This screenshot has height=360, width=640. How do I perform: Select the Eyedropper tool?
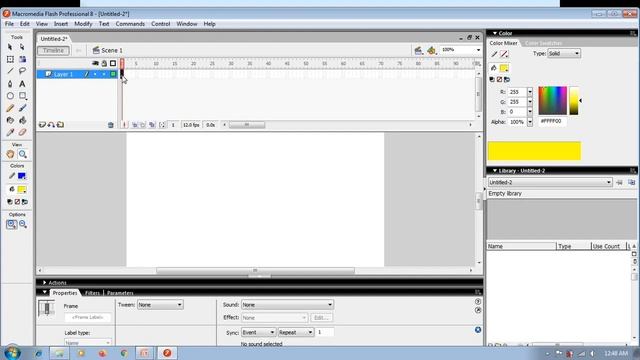coord(10,133)
